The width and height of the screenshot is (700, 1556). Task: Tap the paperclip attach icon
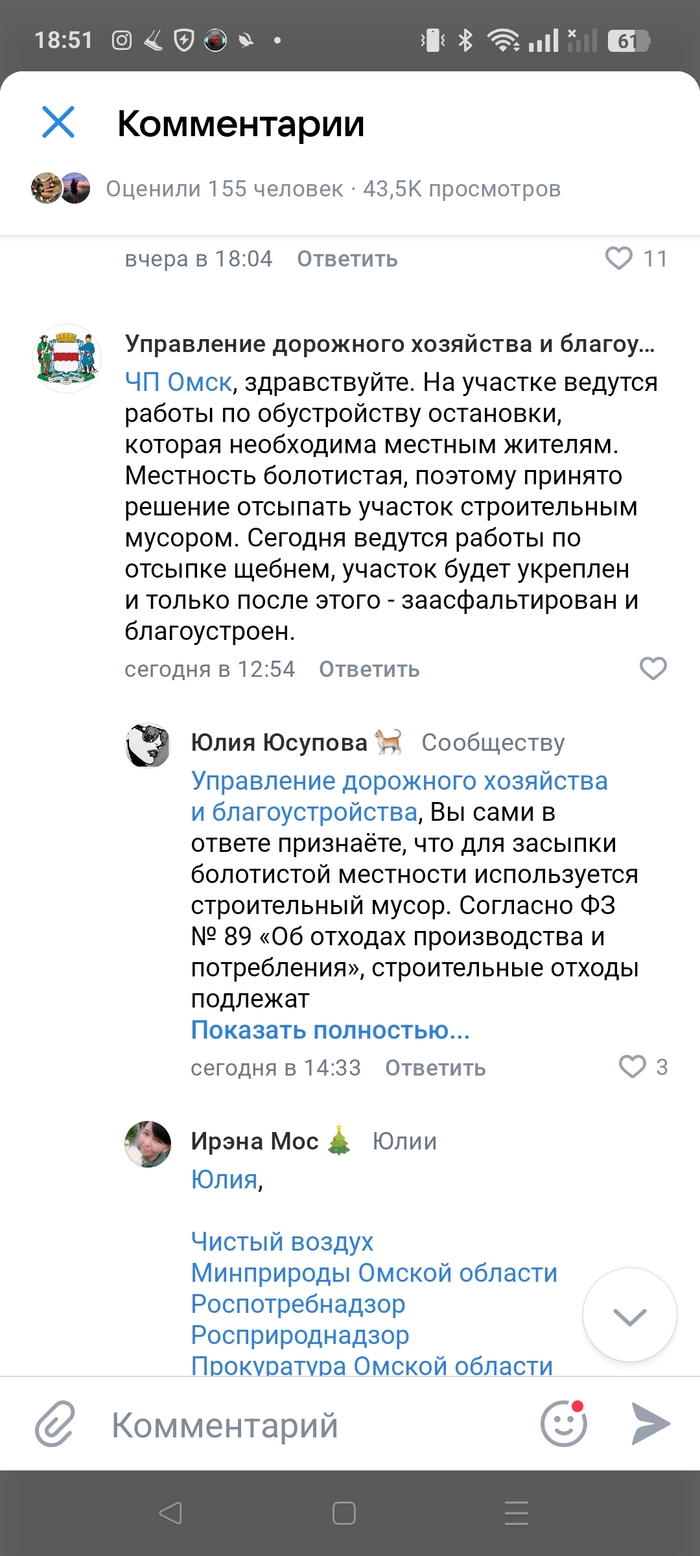[x=55, y=1424]
